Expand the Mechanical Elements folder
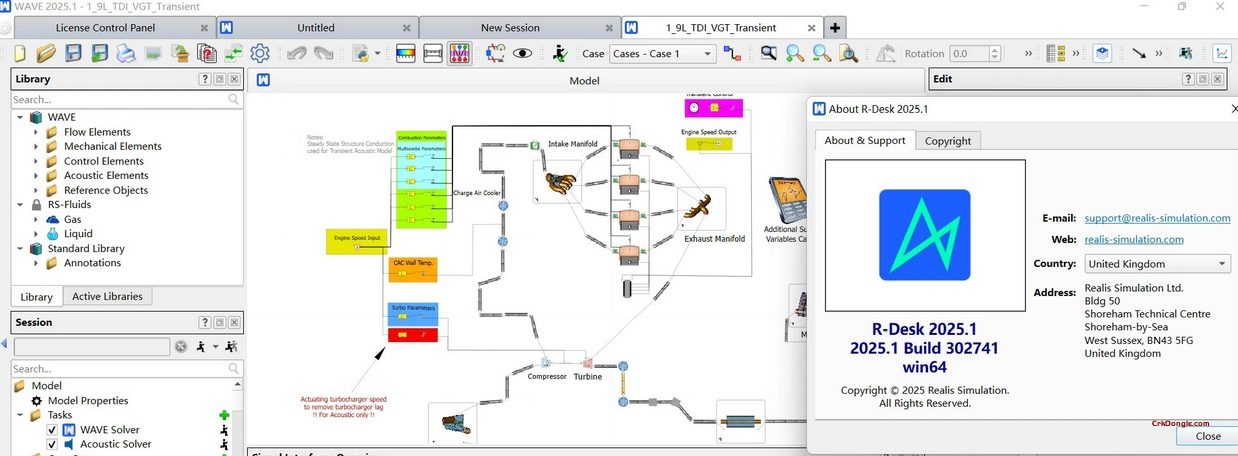Screen dimensions: 1238x456 (x=36, y=146)
